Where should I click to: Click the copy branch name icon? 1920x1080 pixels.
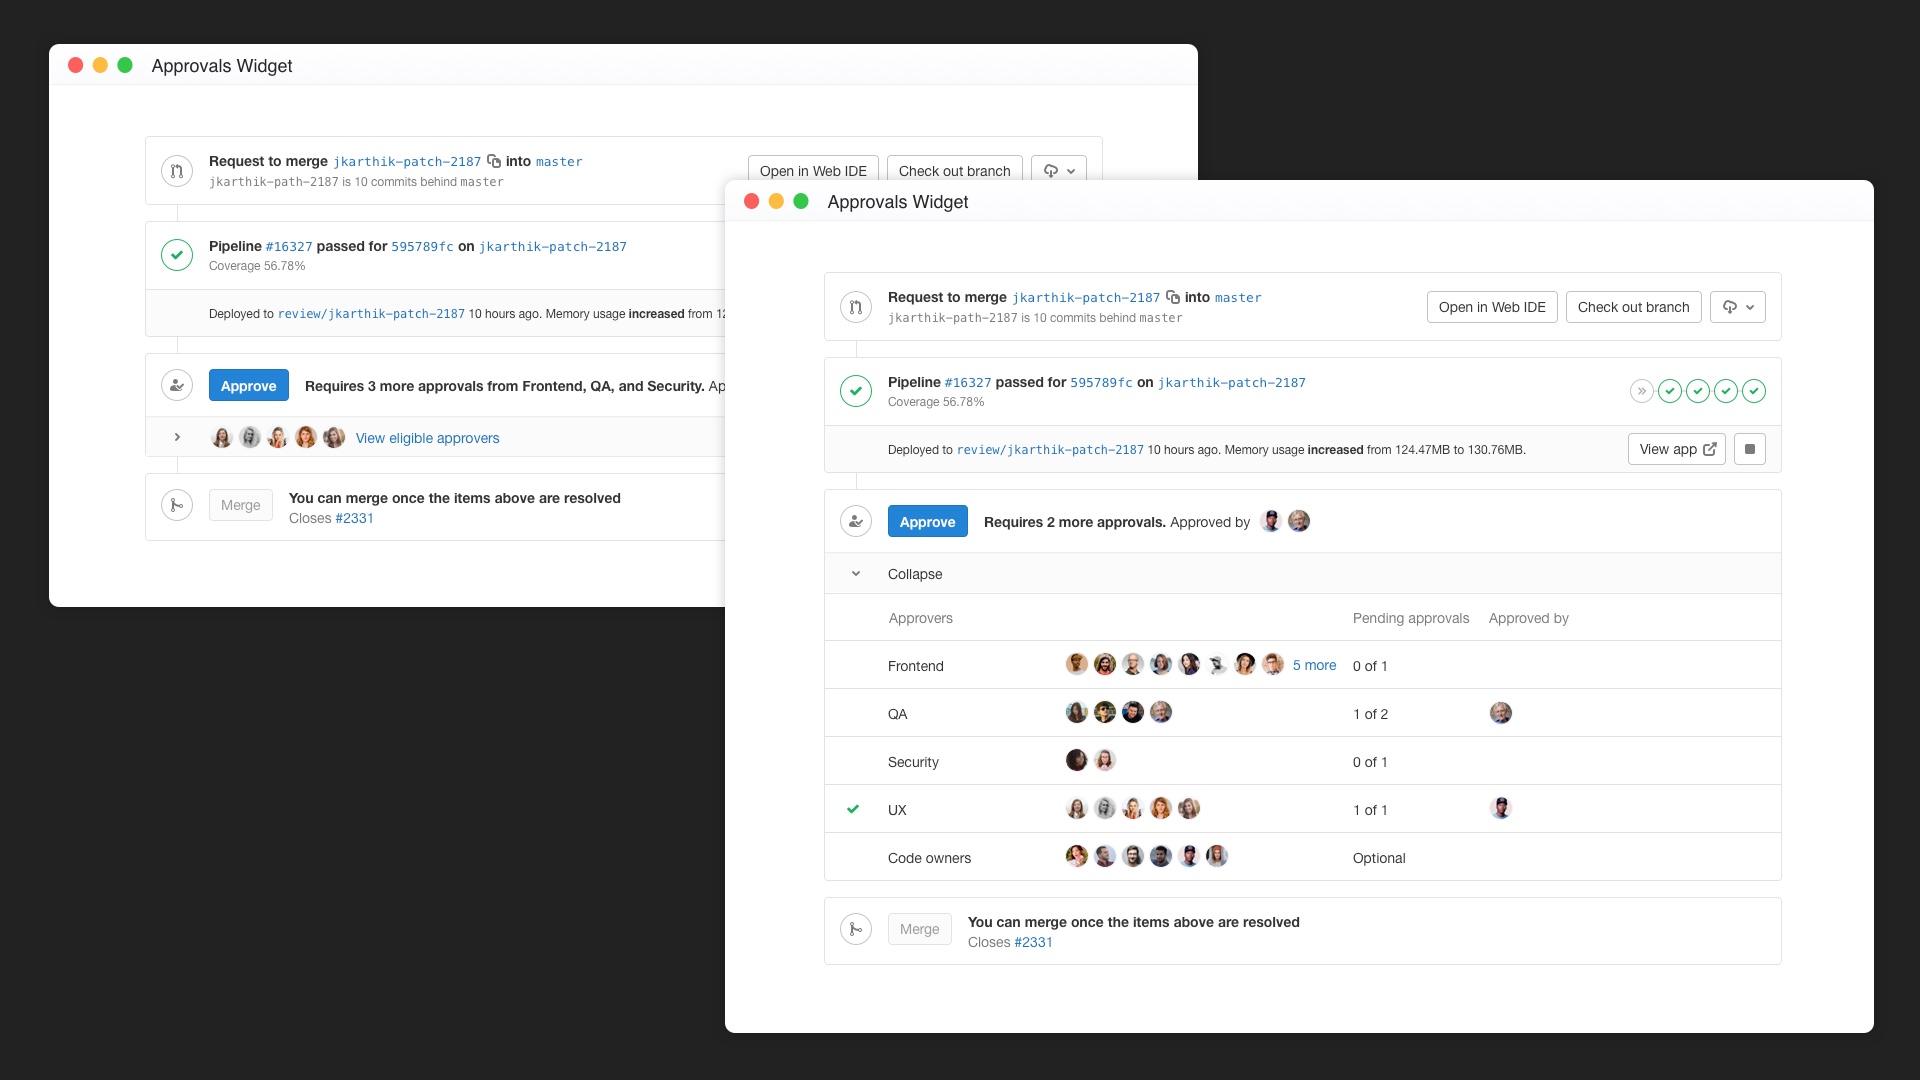coord(1171,297)
